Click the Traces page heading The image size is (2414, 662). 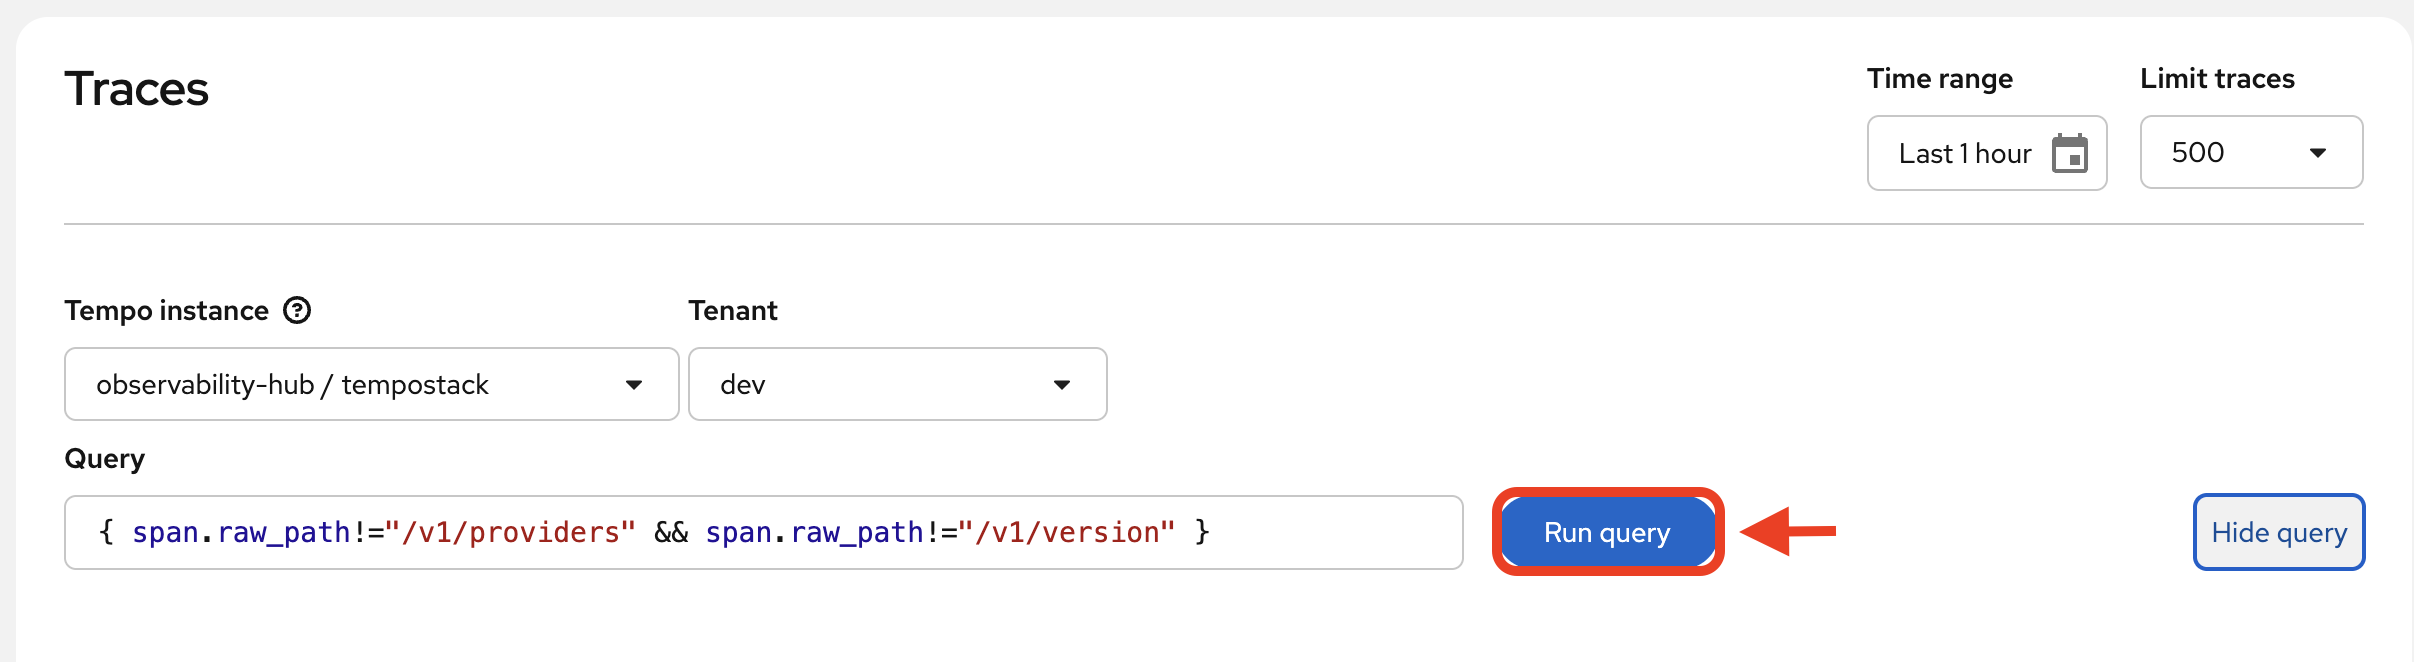coord(136,88)
